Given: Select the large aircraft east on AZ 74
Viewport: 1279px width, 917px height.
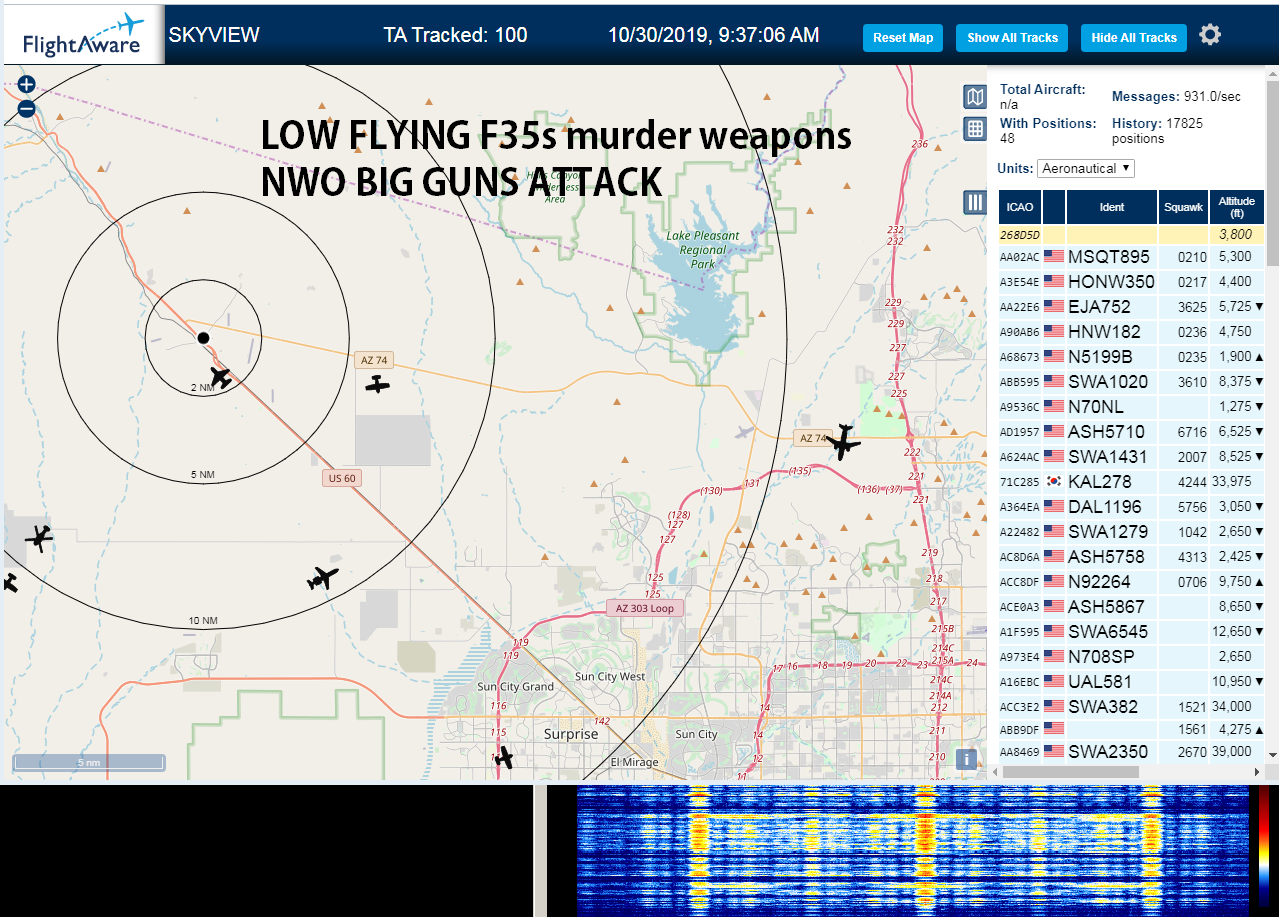Looking at the screenshot, I should [x=844, y=442].
